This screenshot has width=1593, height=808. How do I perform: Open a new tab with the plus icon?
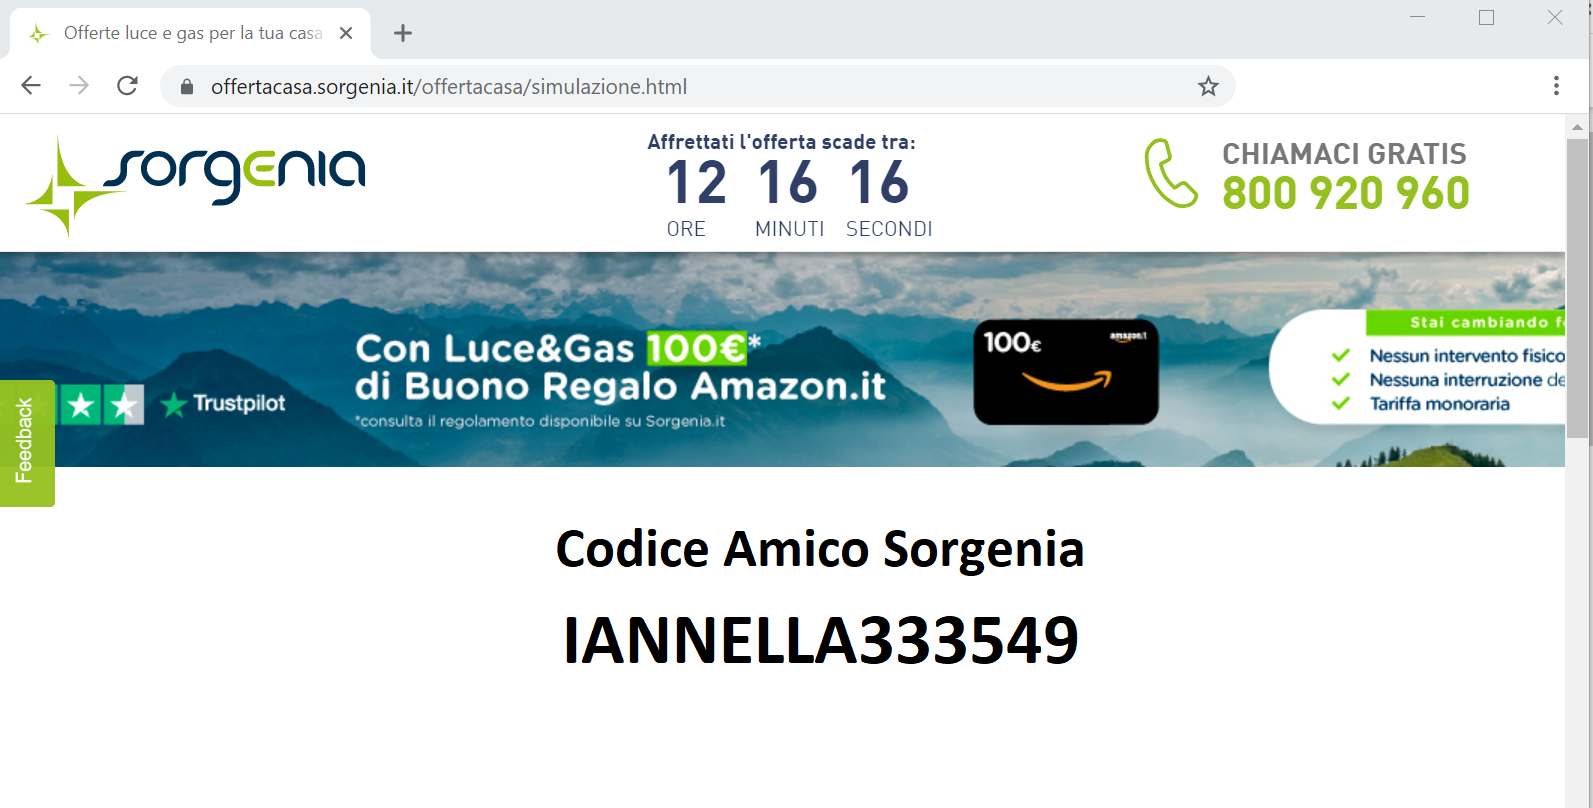(403, 33)
